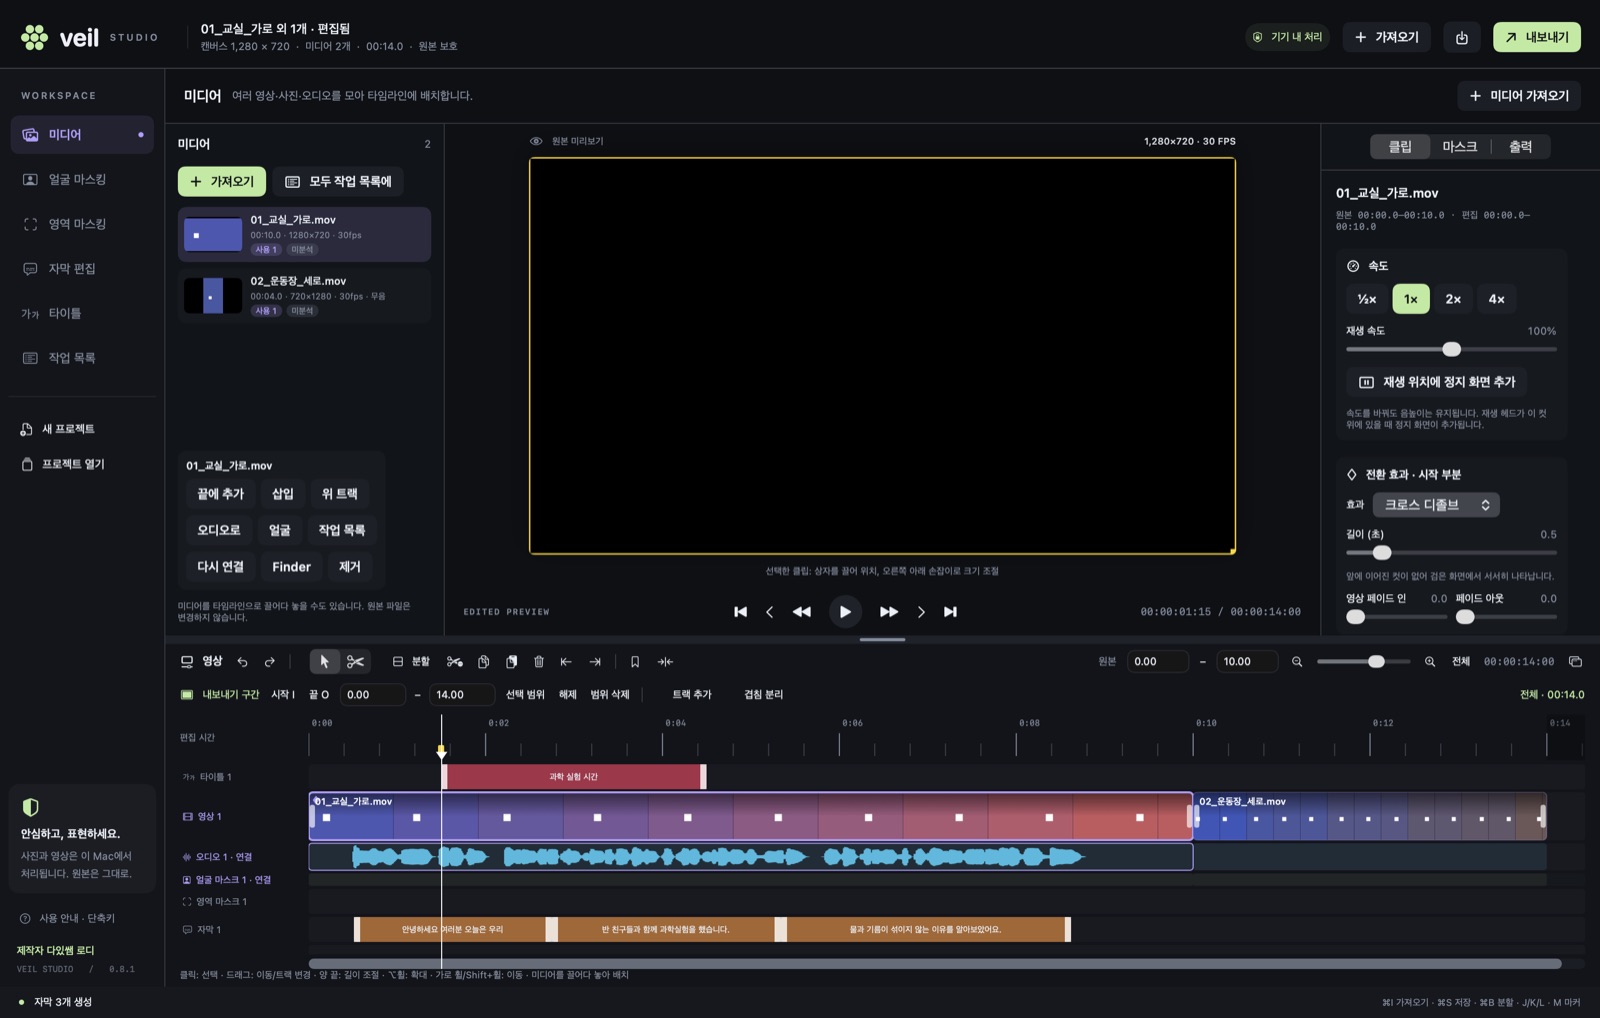Select the 과학 실험 시간 title clip
The height and width of the screenshot is (1018, 1600).
(x=574, y=777)
